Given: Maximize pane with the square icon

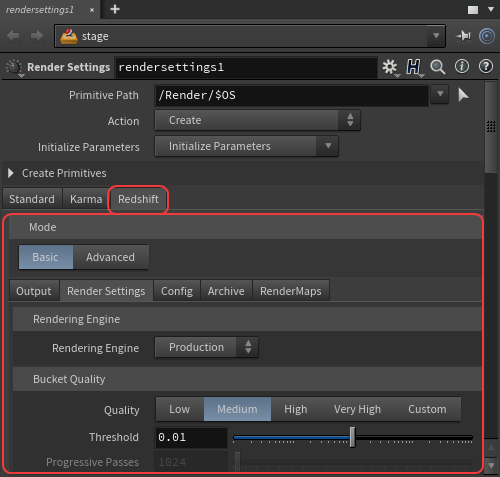Looking at the screenshot, I should (473, 10).
